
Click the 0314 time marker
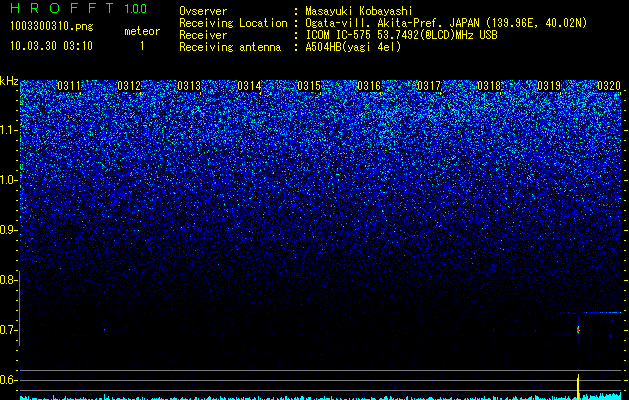[x=249, y=86]
